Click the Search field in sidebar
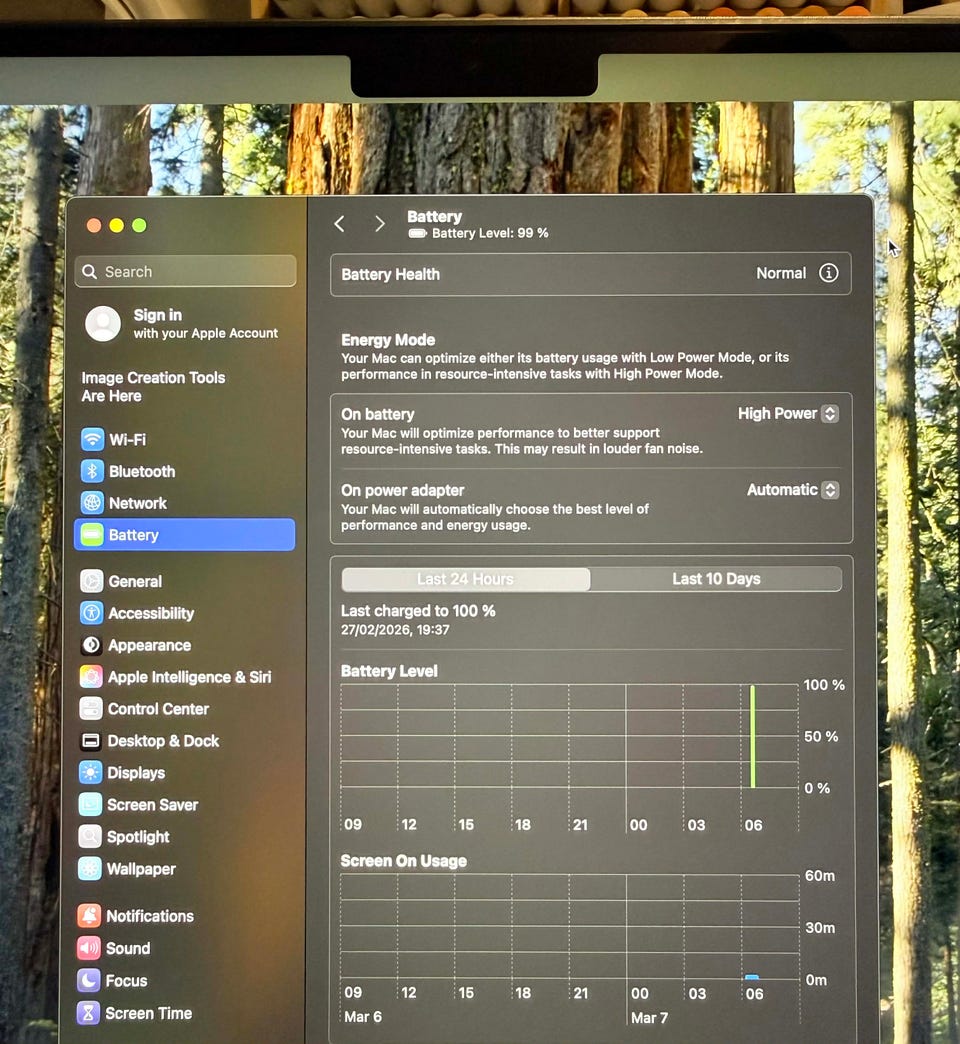Screen dimensions: 960x1044 click(186, 272)
